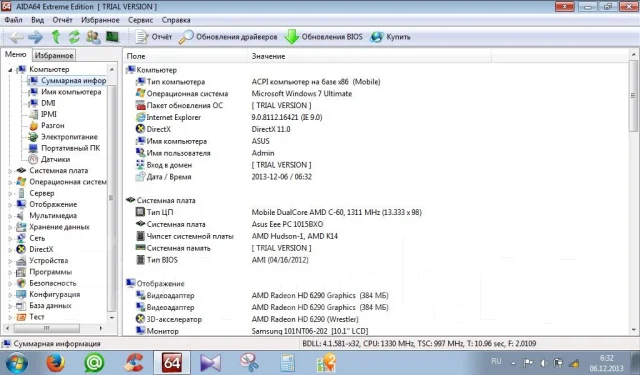640x375 pixels.
Task: Click the DirectX 11.0 value
Action: pyautogui.click(x=271, y=129)
